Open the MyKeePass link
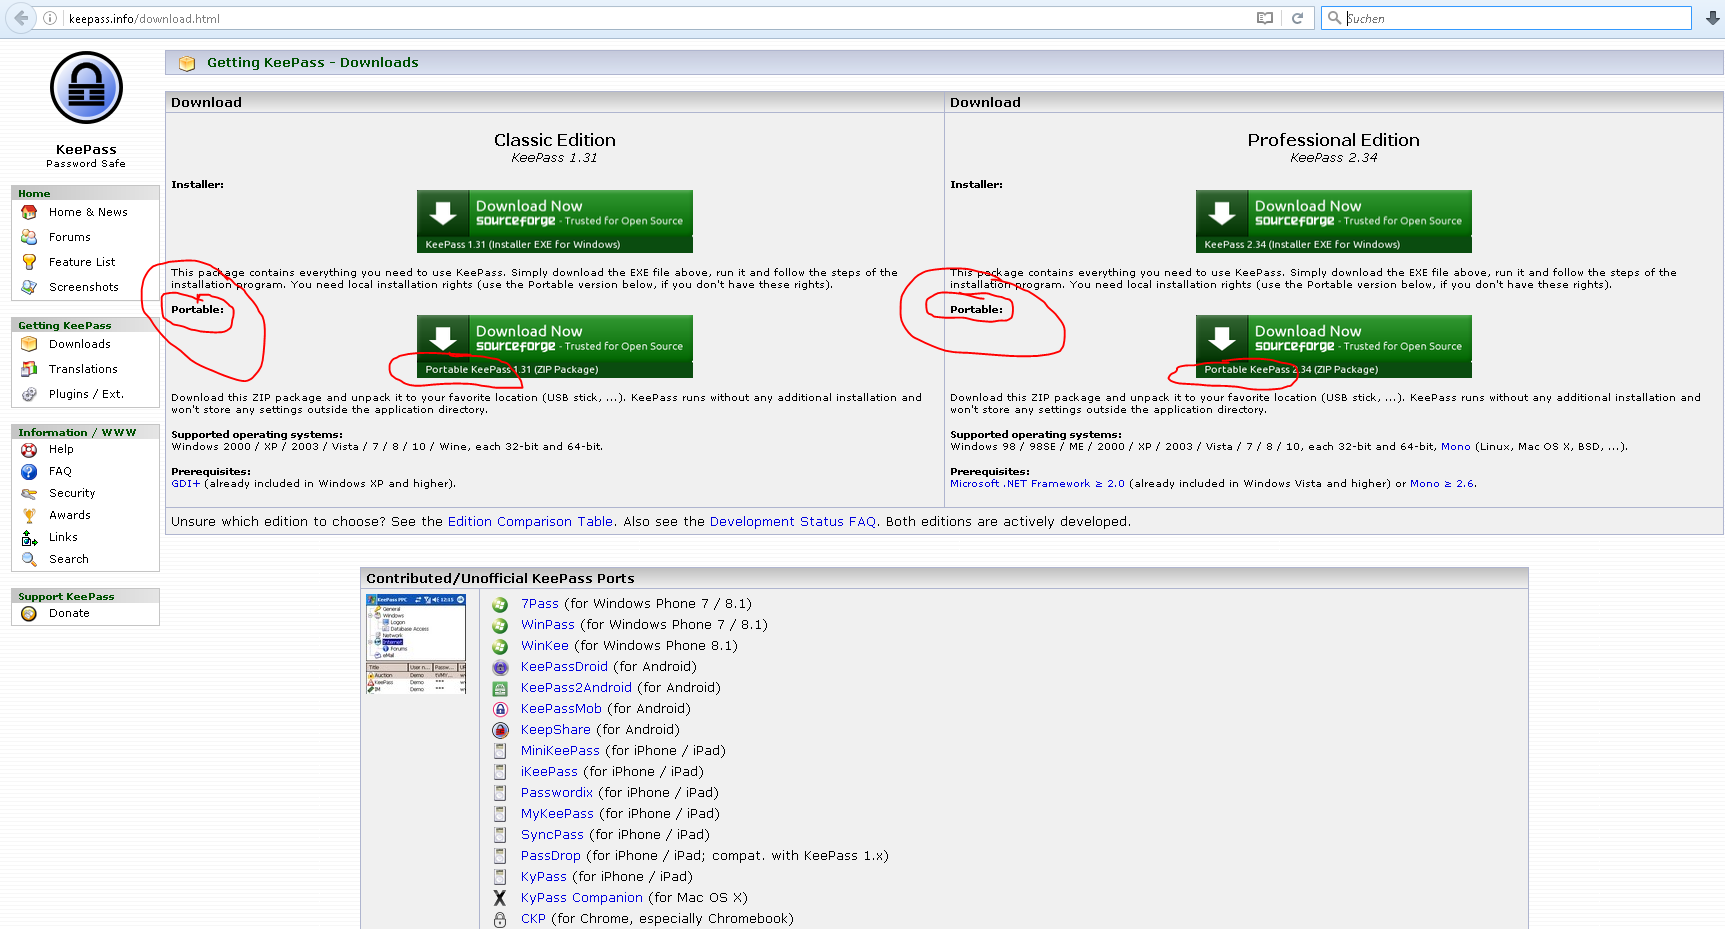 [557, 814]
